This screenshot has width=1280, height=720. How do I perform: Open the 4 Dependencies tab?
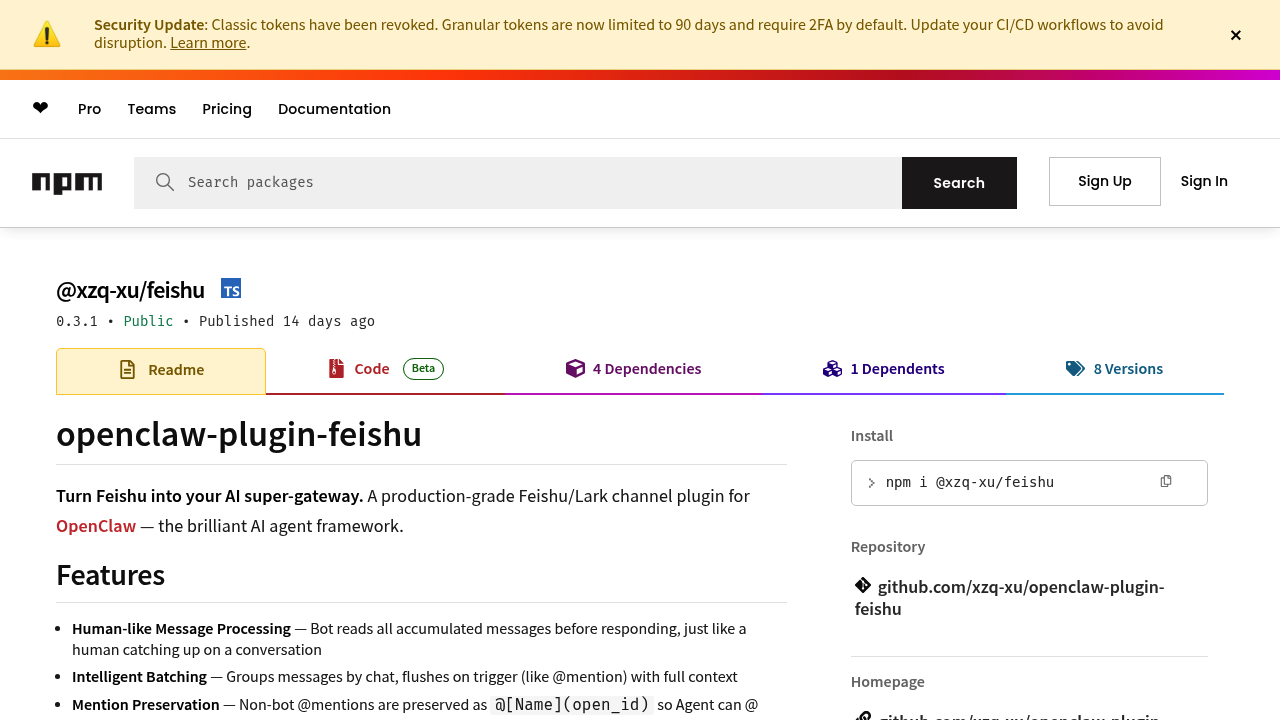(x=634, y=369)
